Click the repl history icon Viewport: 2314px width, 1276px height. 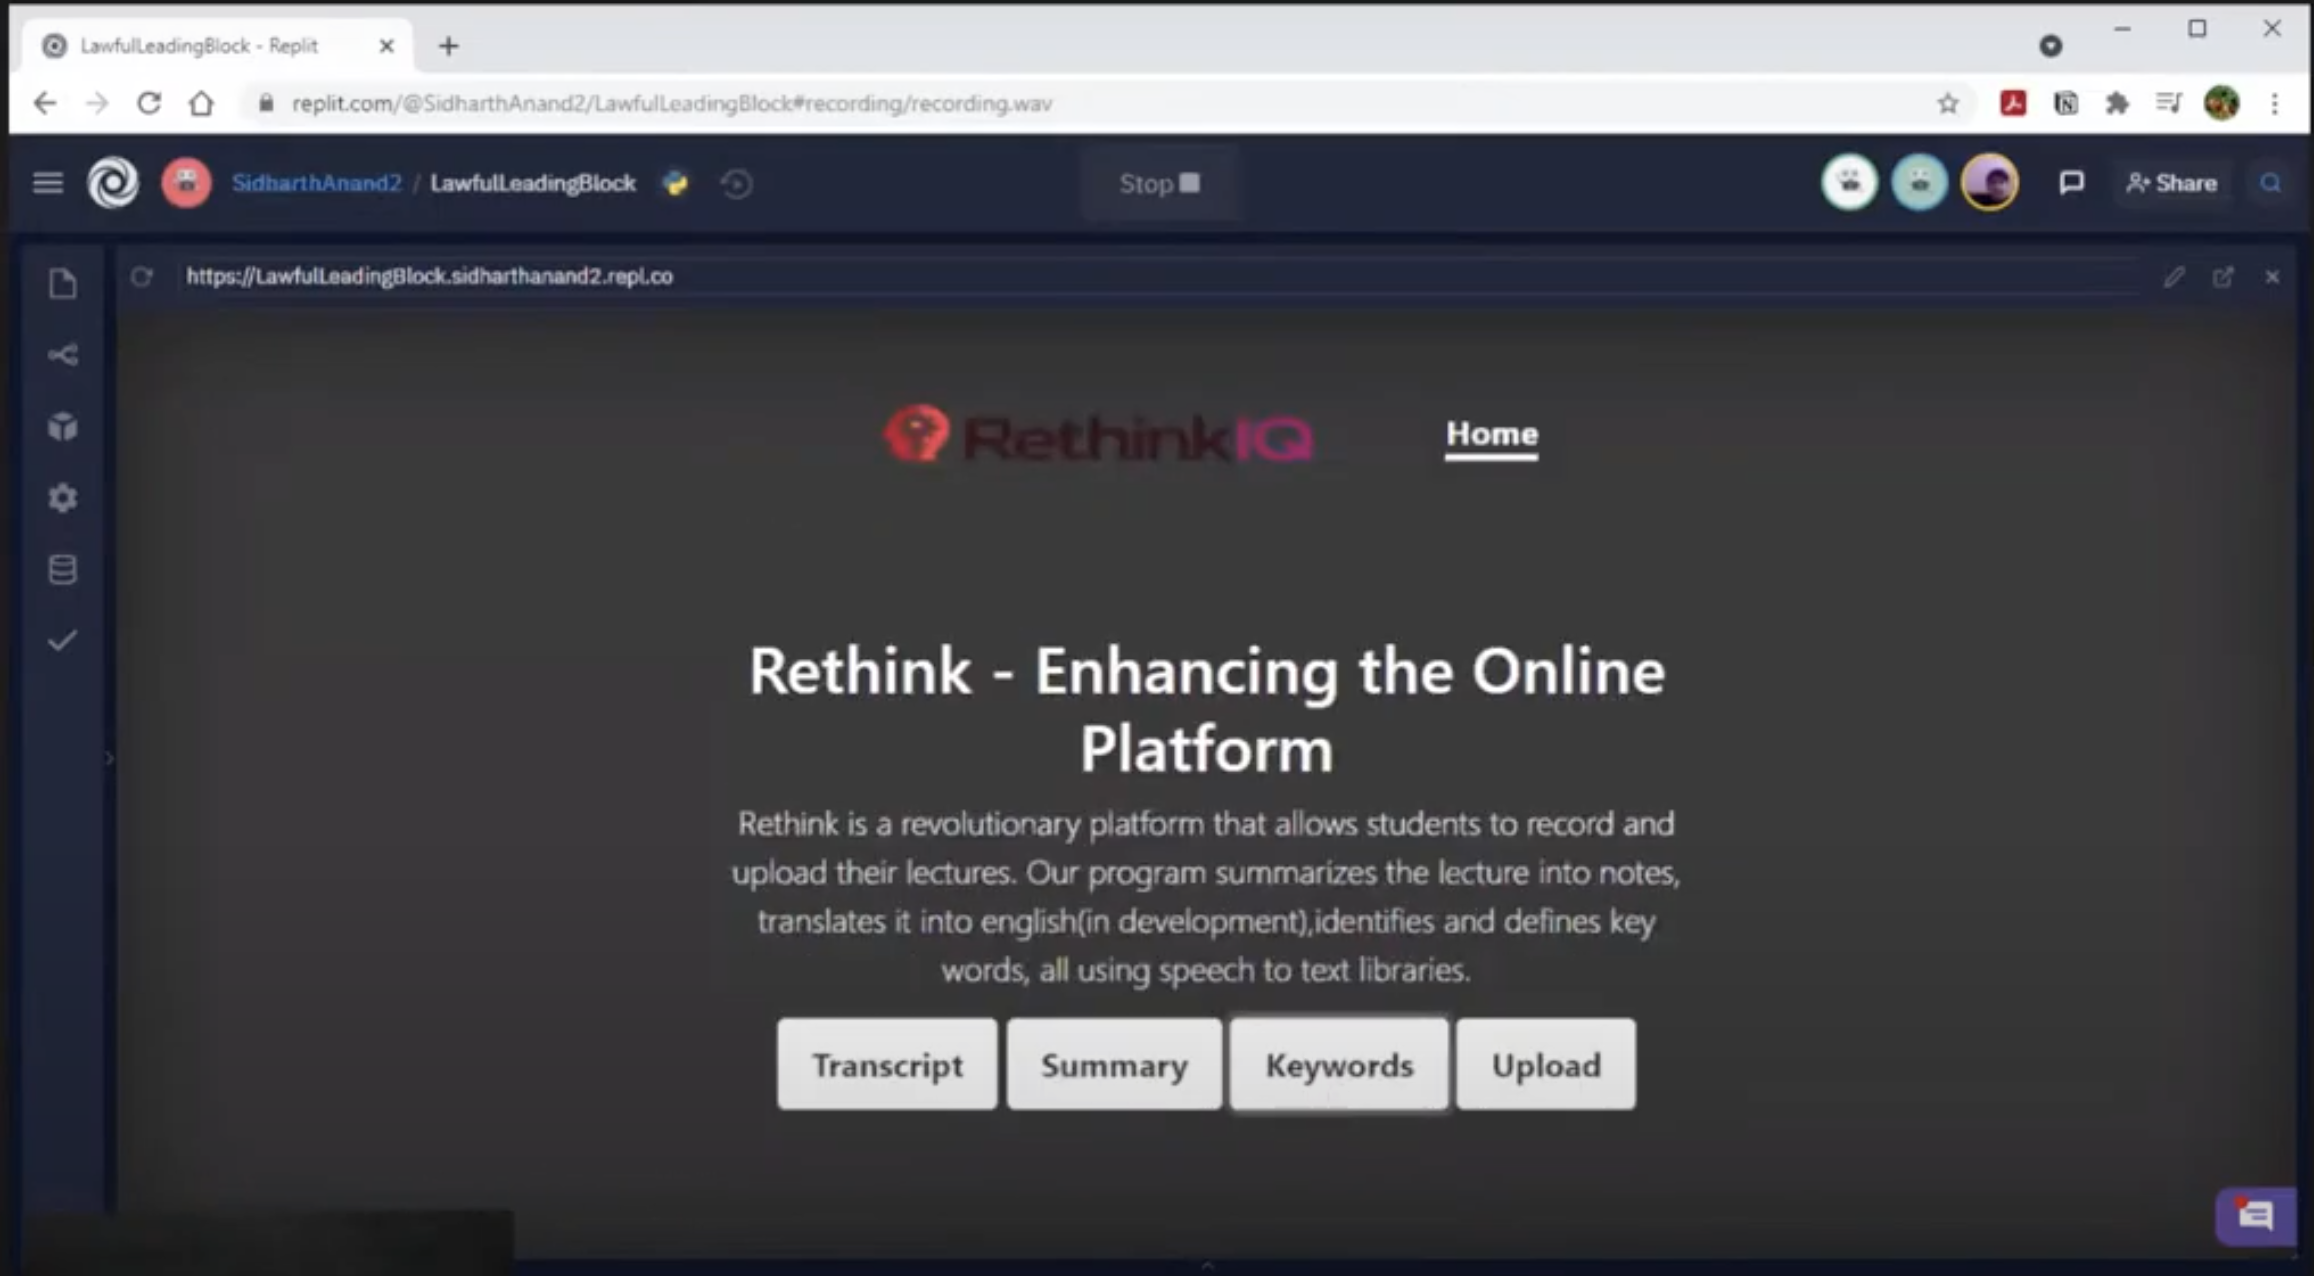click(x=737, y=184)
